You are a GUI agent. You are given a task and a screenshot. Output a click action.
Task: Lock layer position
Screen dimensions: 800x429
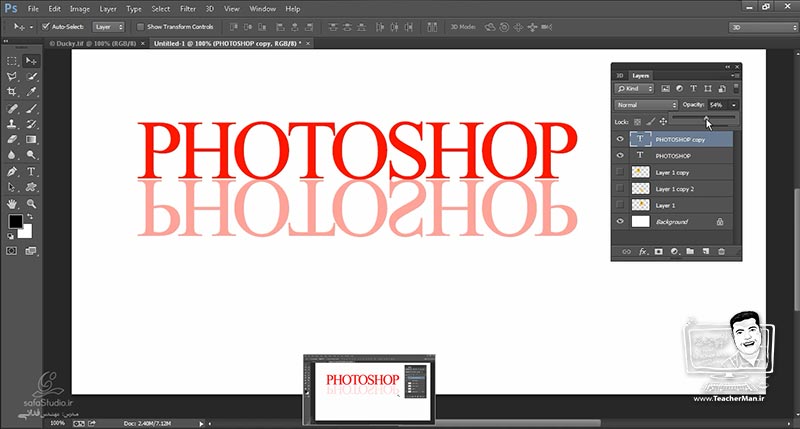[663, 122]
